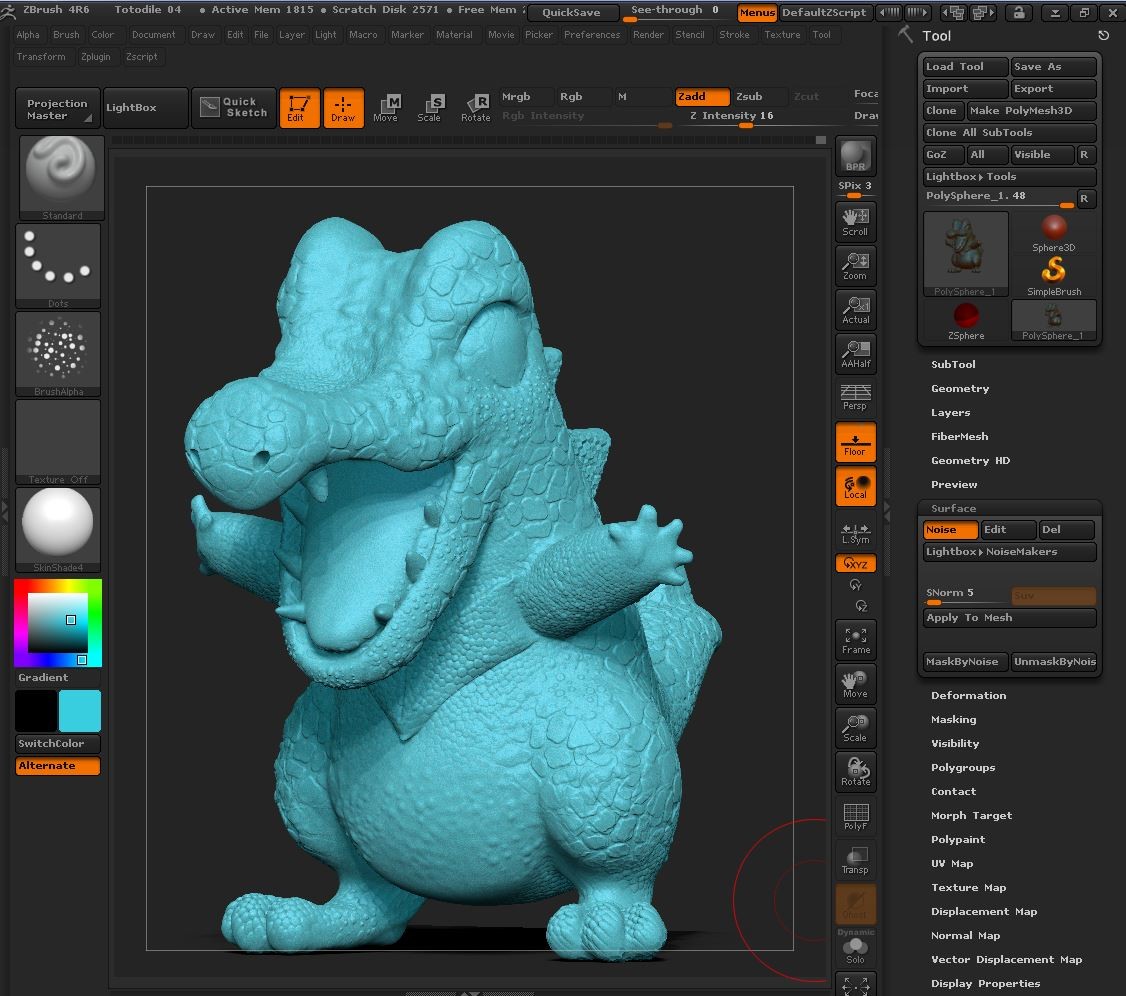Open the Zplugin menu
1126x996 pixels.
(96, 57)
